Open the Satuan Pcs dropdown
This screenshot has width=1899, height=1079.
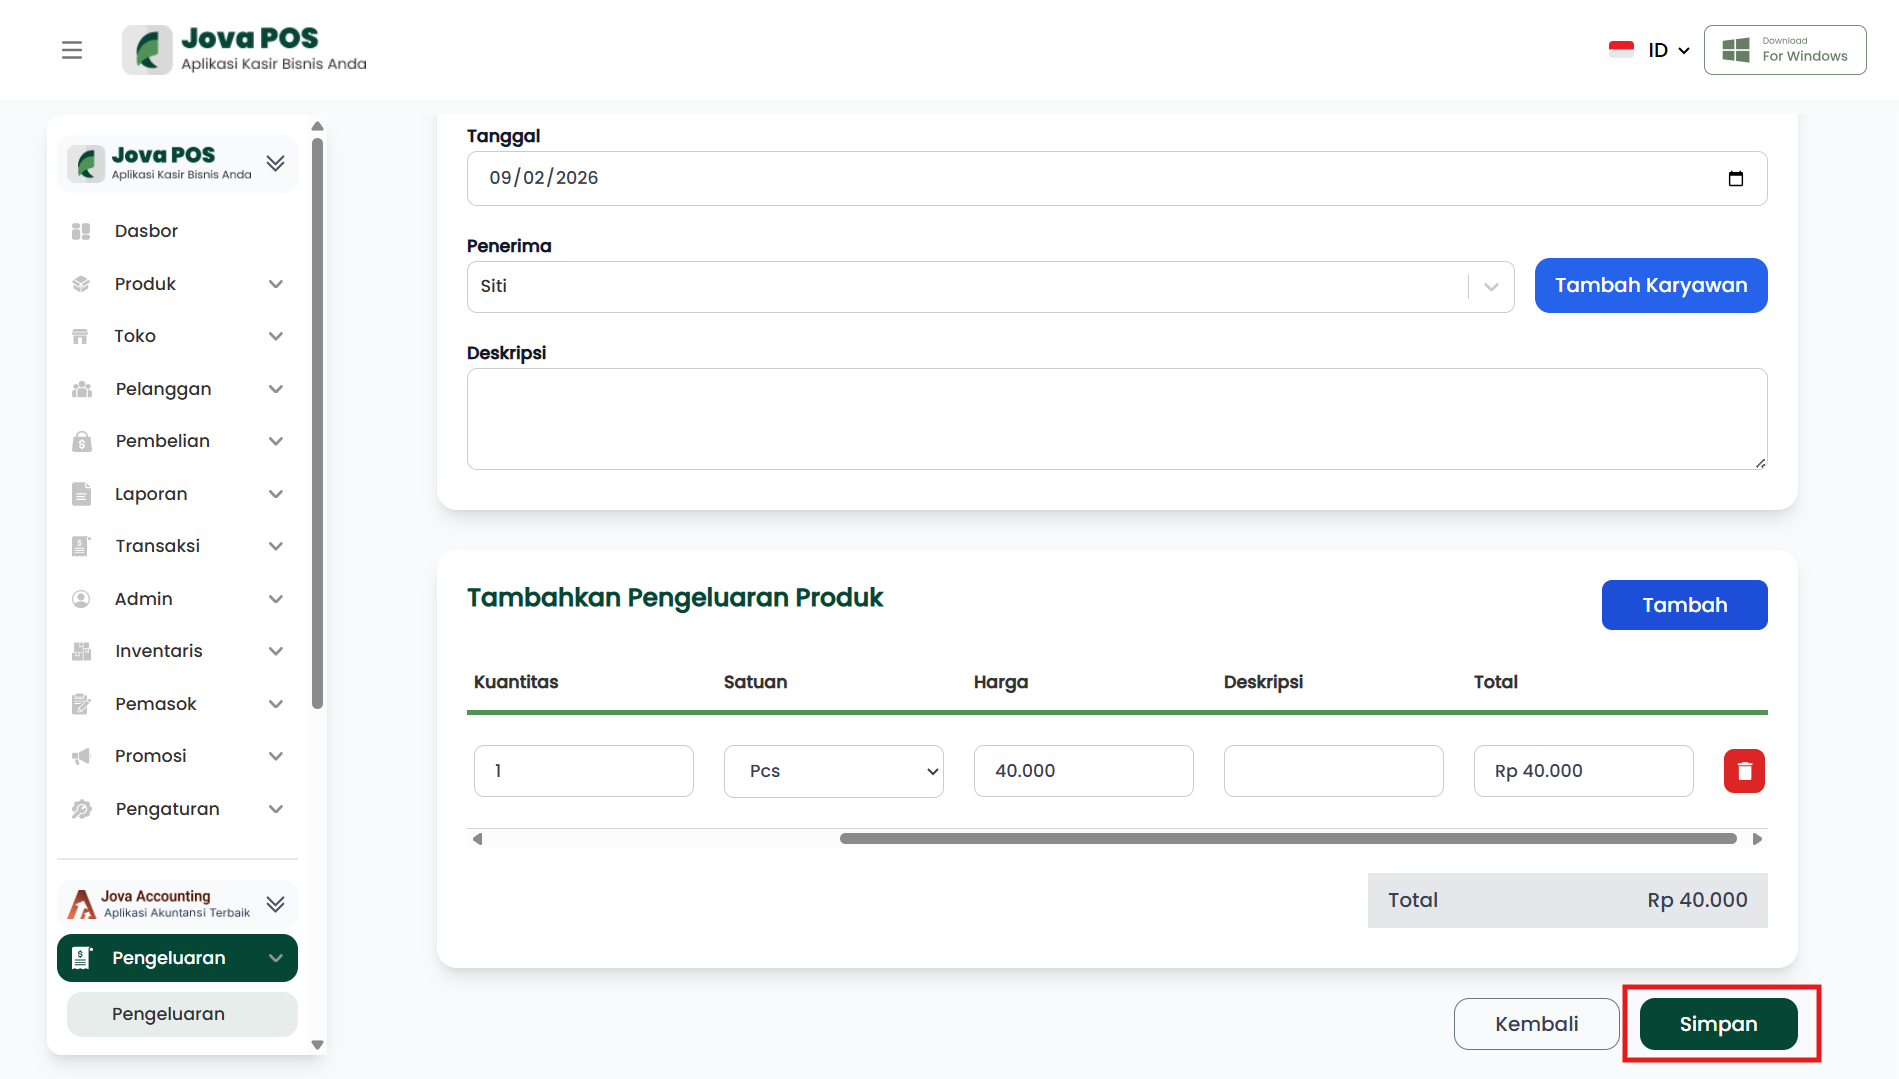[x=833, y=771]
